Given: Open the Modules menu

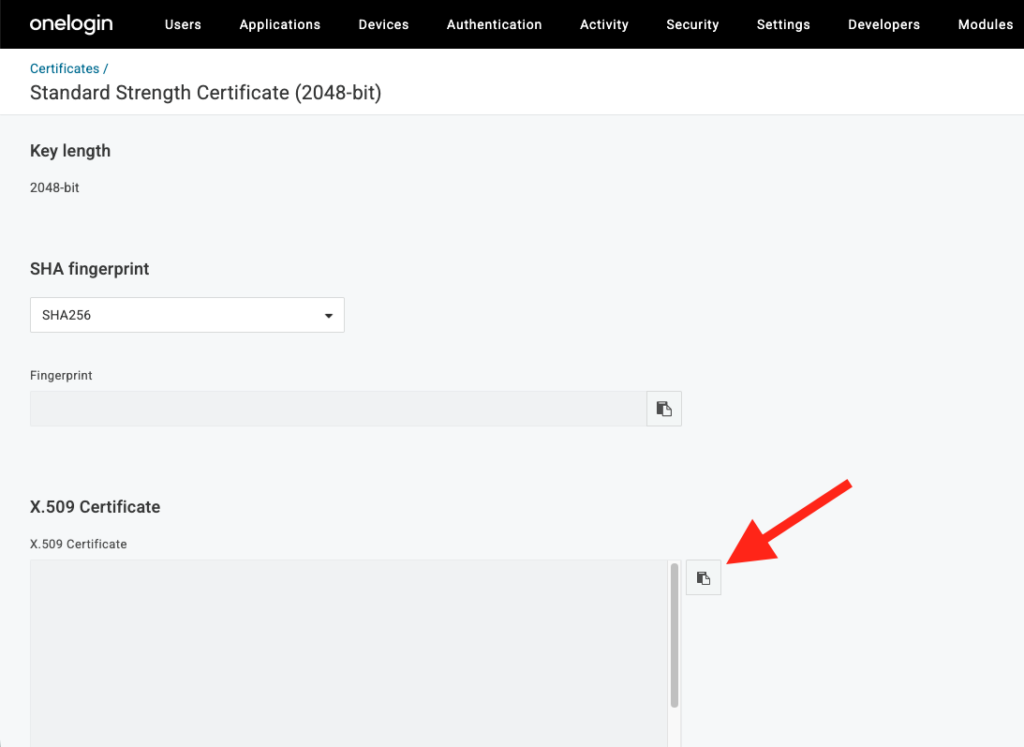Looking at the screenshot, I should pos(985,24).
